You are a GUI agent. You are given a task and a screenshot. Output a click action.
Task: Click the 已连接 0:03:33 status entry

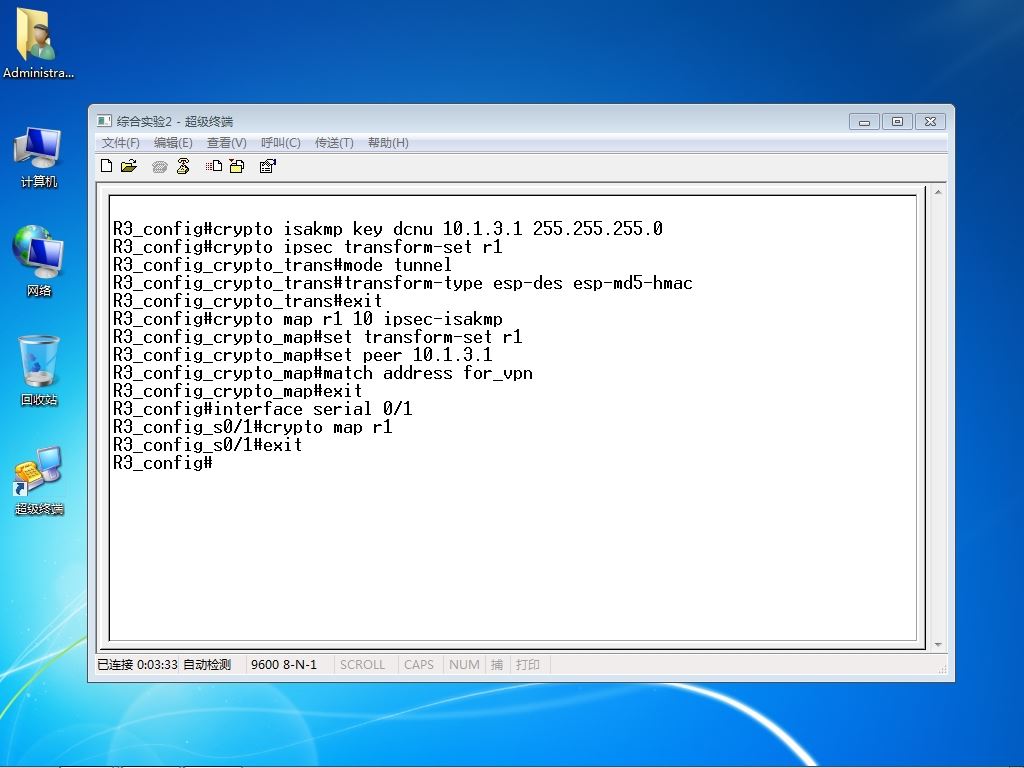(137, 664)
